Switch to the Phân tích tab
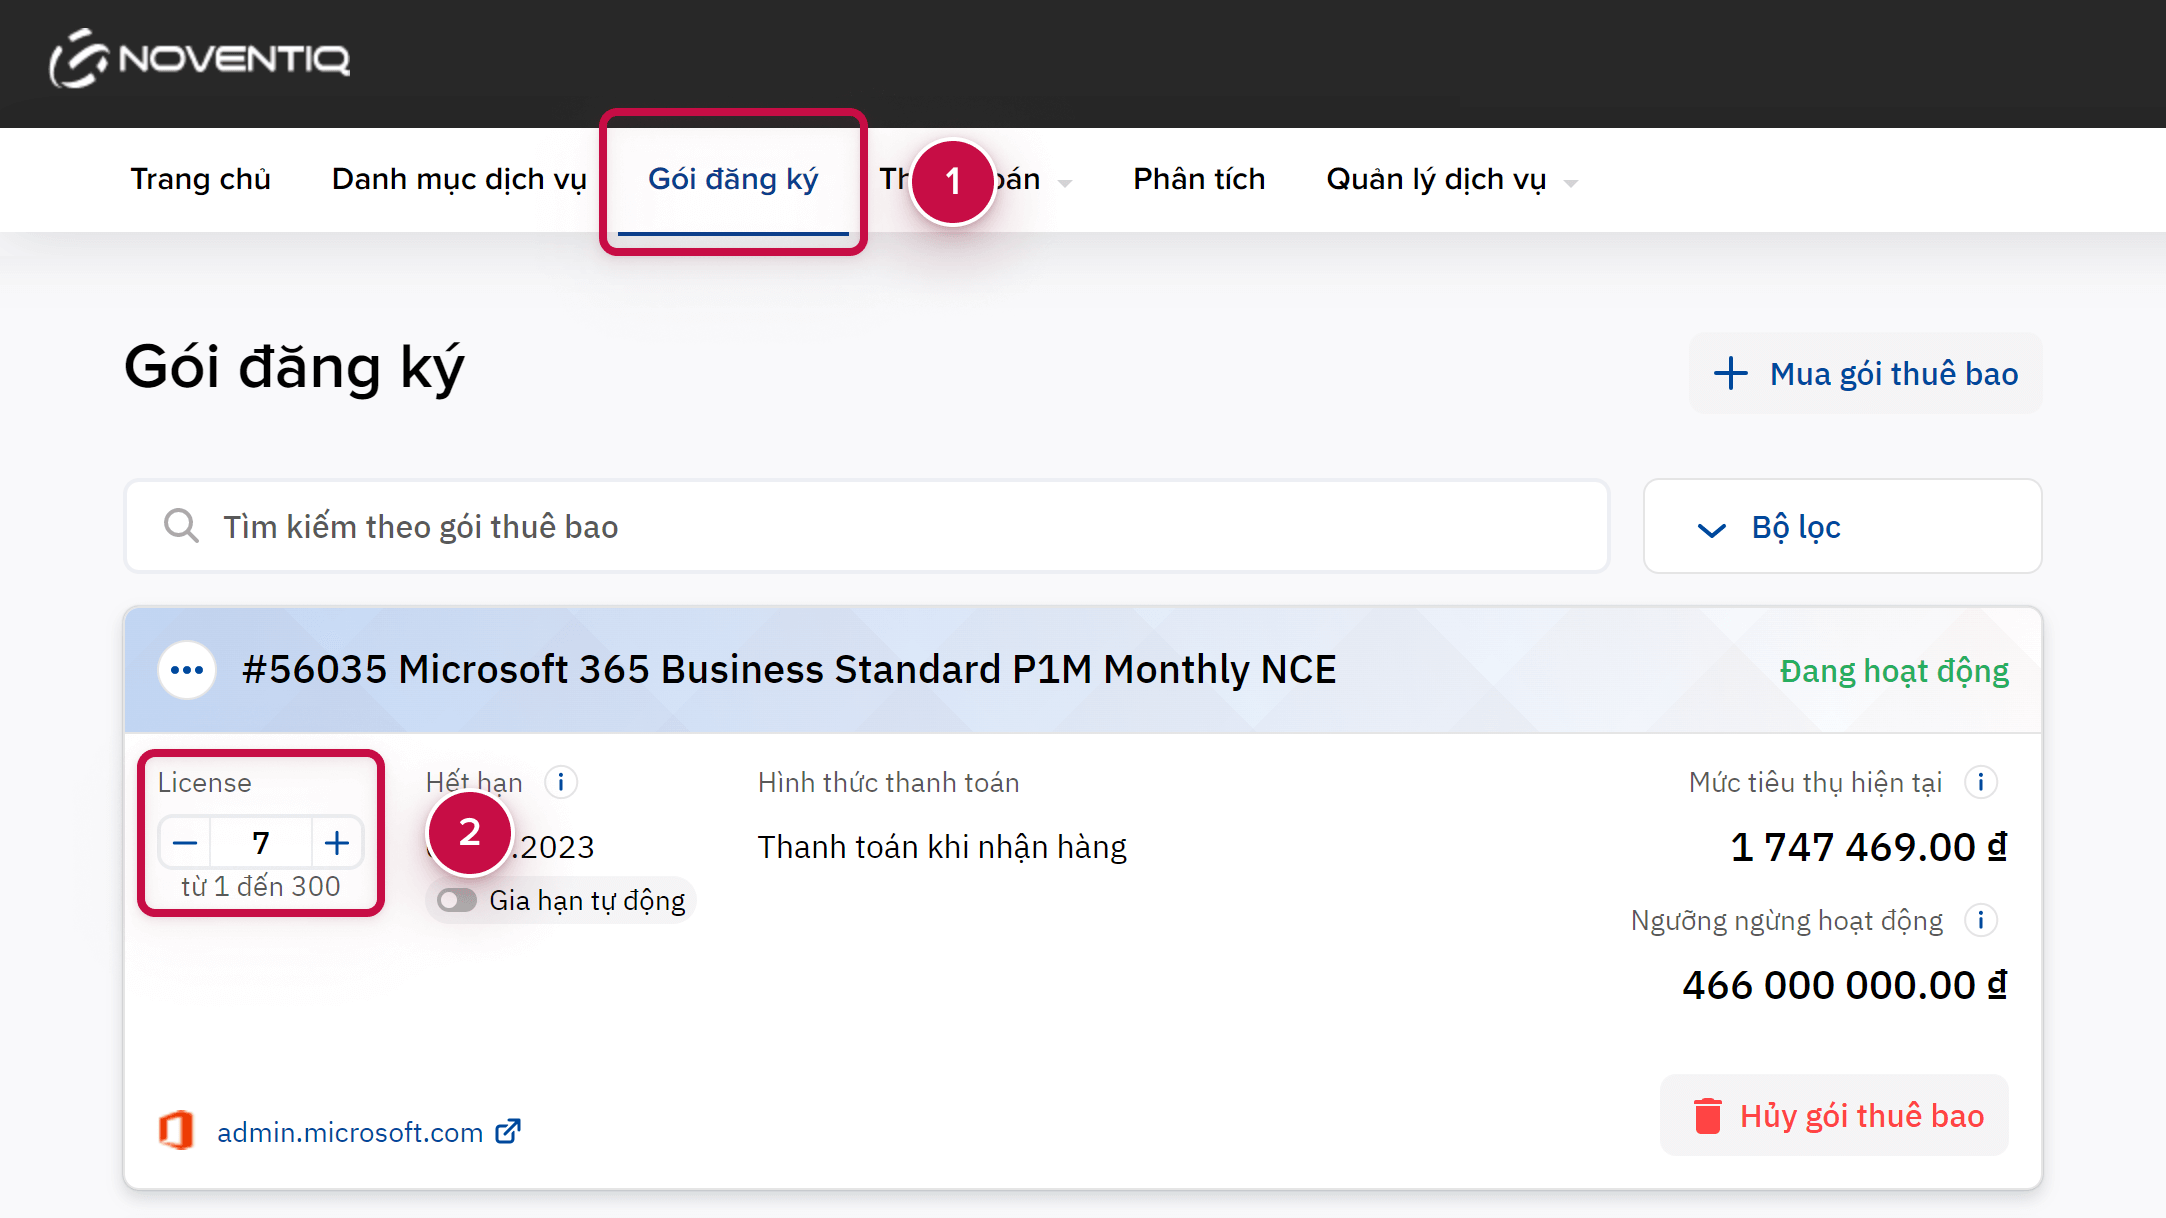This screenshot has height=1218, width=2166. point(1199,180)
